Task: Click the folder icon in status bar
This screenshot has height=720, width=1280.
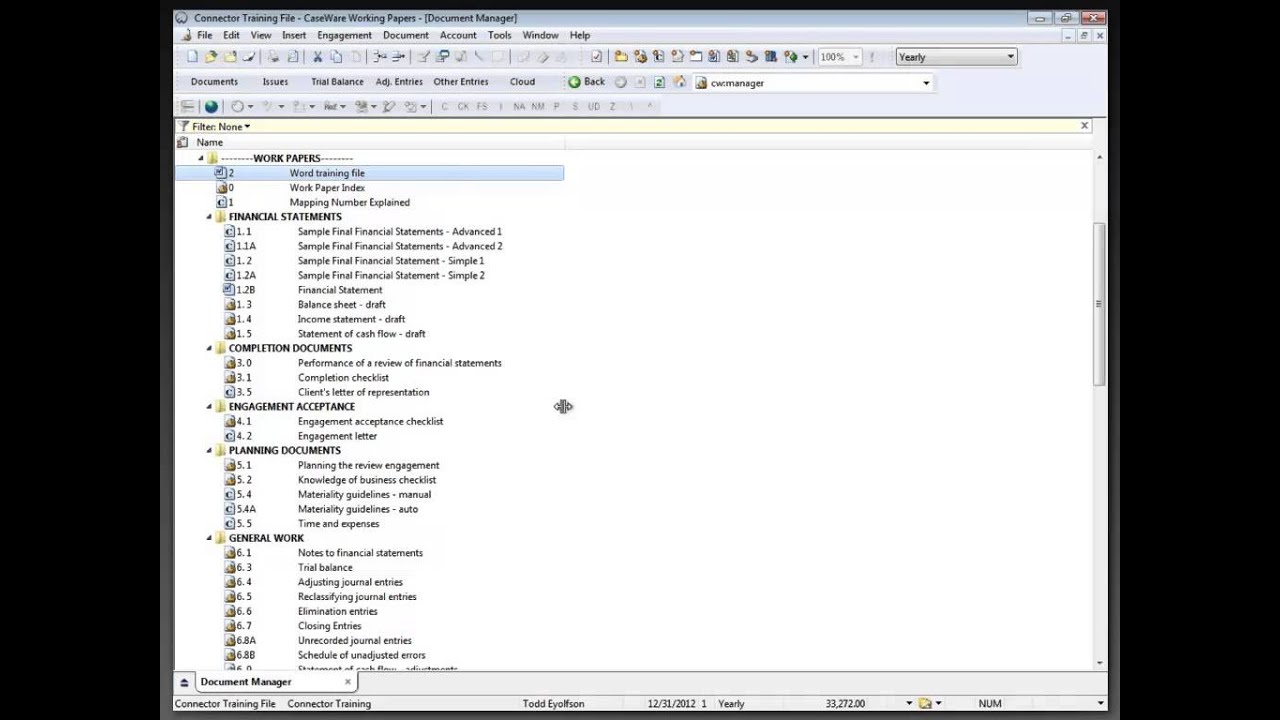Action: (926, 704)
